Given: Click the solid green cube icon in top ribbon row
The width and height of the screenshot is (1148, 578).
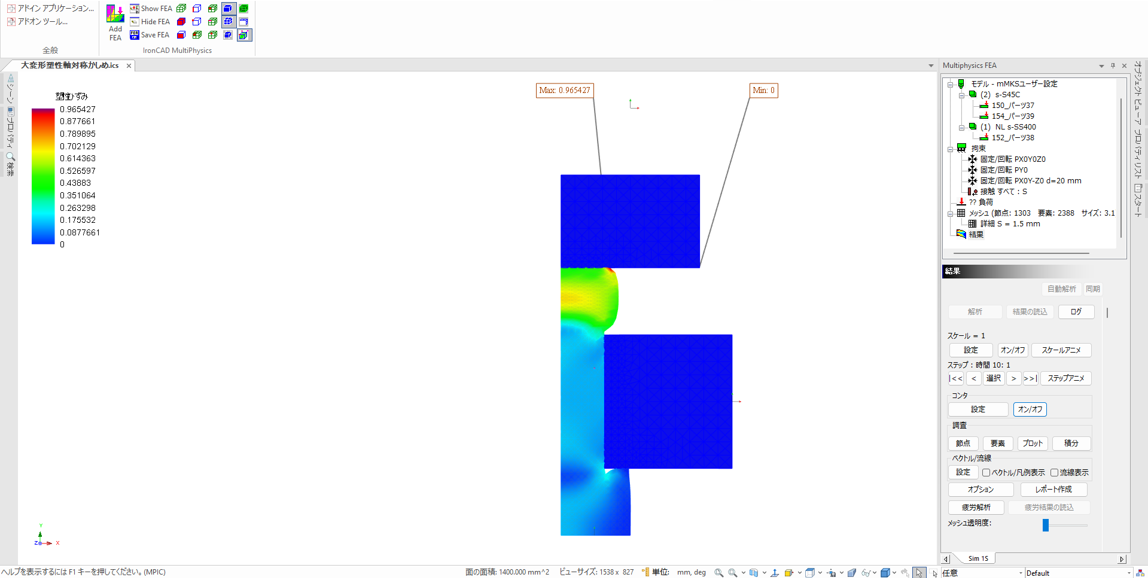Looking at the screenshot, I should pyautogui.click(x=244, y=8).
